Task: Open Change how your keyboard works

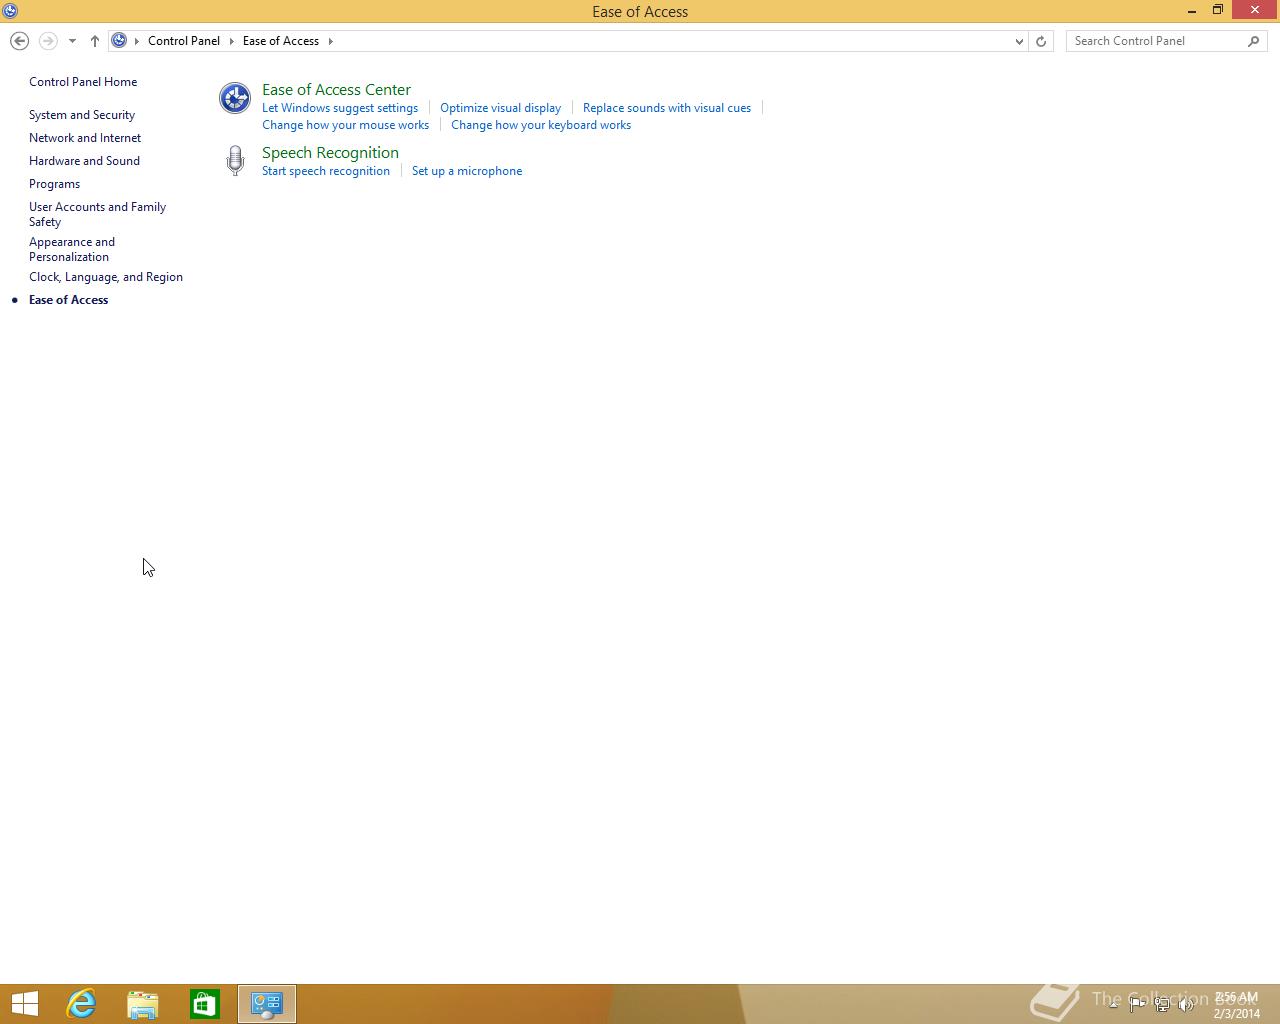Action: tap(541, 125)
